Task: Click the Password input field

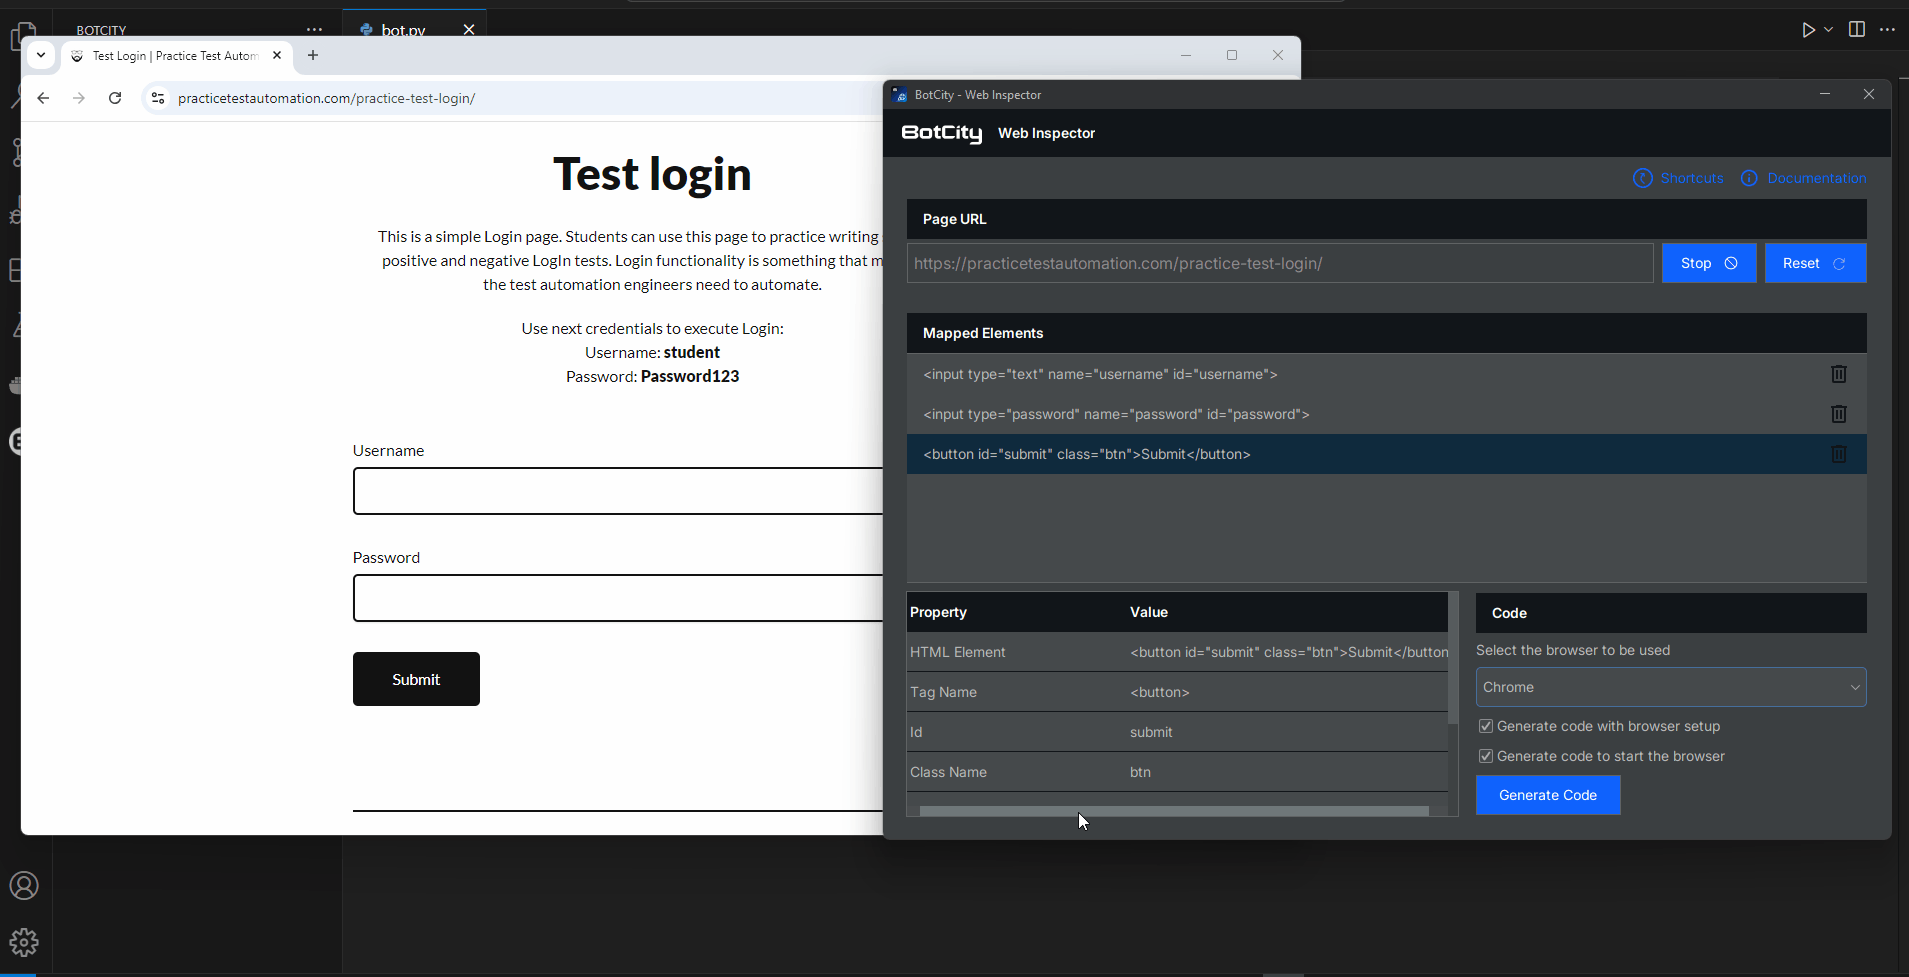Action: pos(618,598)
